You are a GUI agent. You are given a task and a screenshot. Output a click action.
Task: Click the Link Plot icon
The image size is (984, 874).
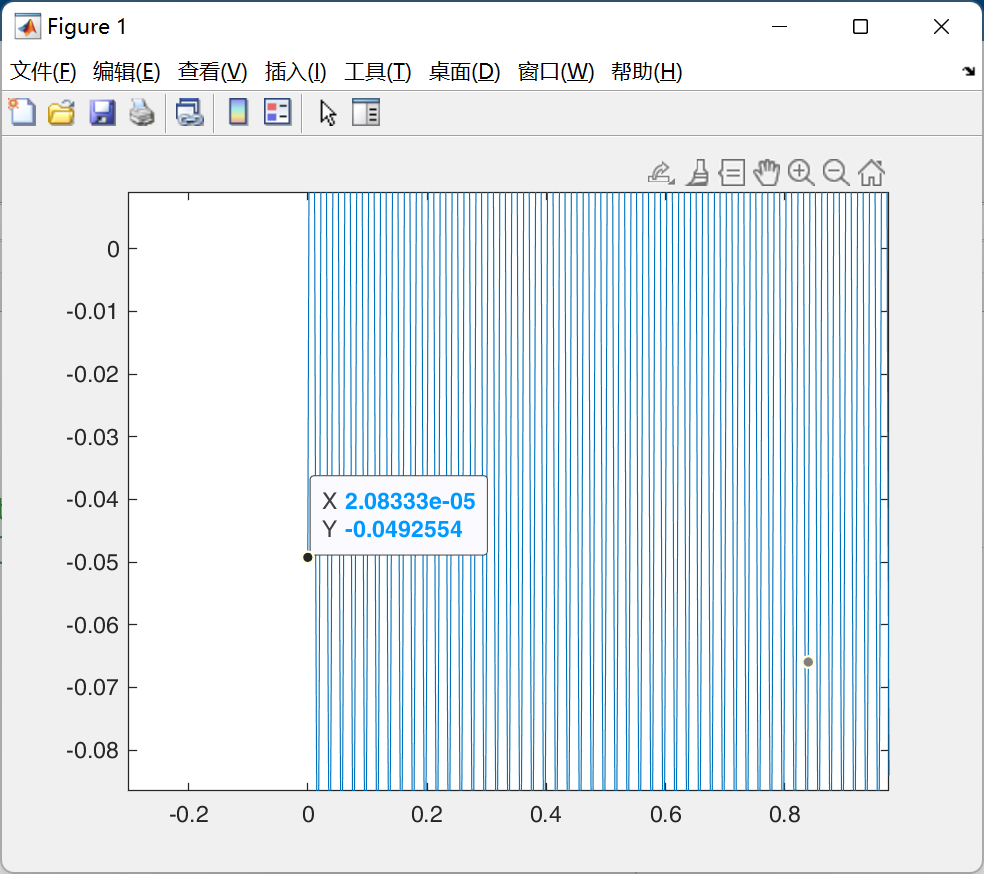click(x=189, y=112)
